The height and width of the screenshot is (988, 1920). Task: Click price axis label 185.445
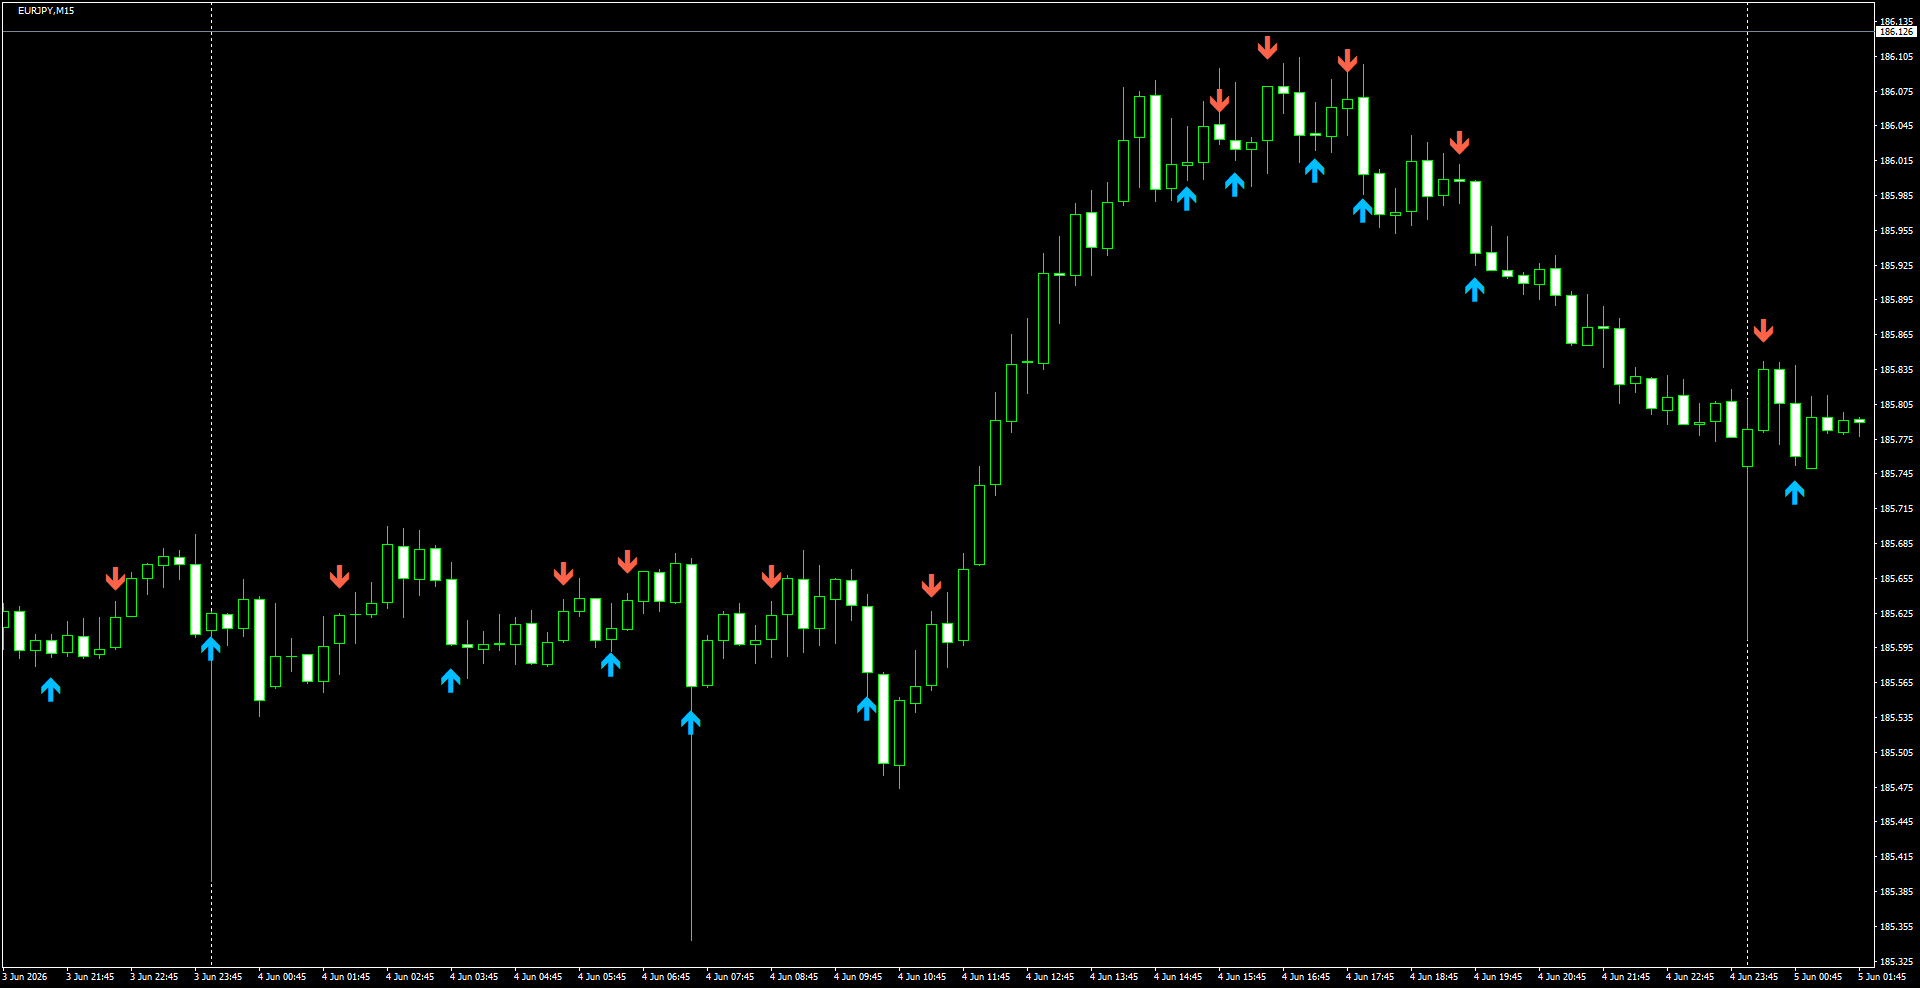pyautogui.click(x=1896, y=822)
